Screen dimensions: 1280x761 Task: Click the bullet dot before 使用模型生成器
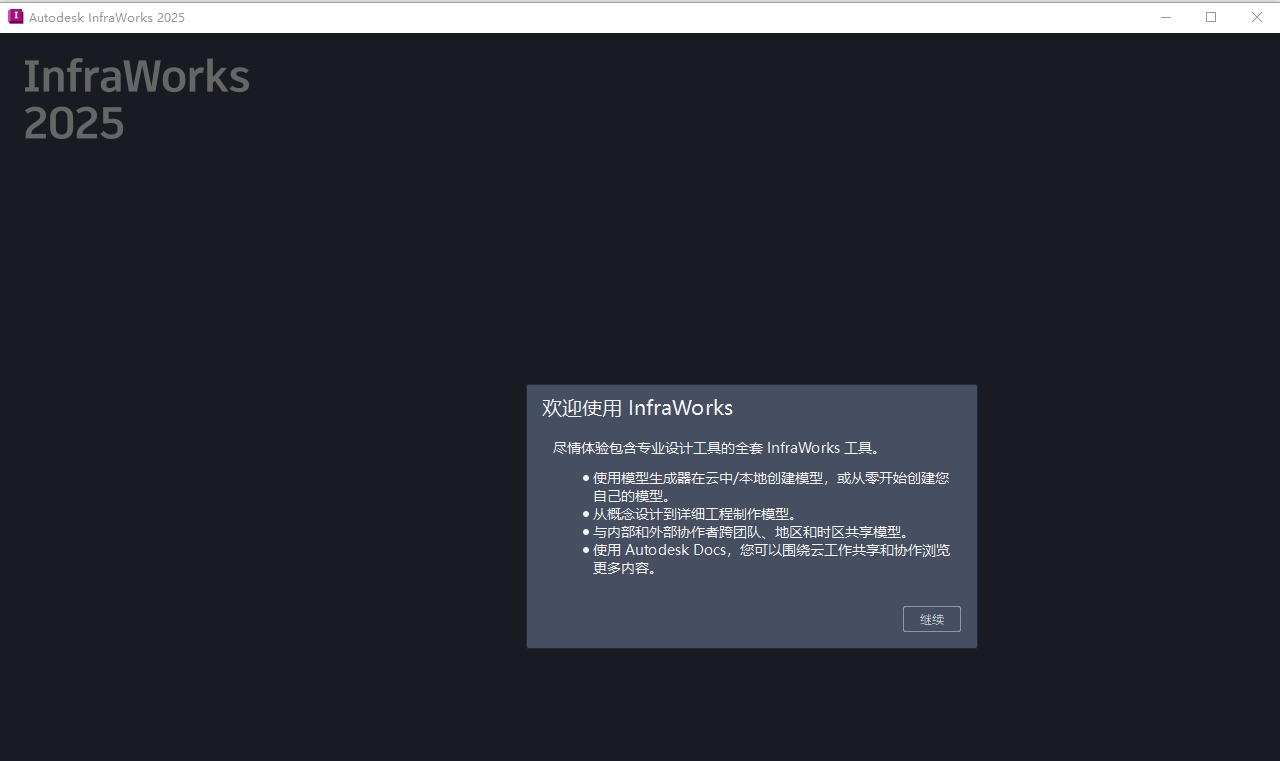pos(586,478)
